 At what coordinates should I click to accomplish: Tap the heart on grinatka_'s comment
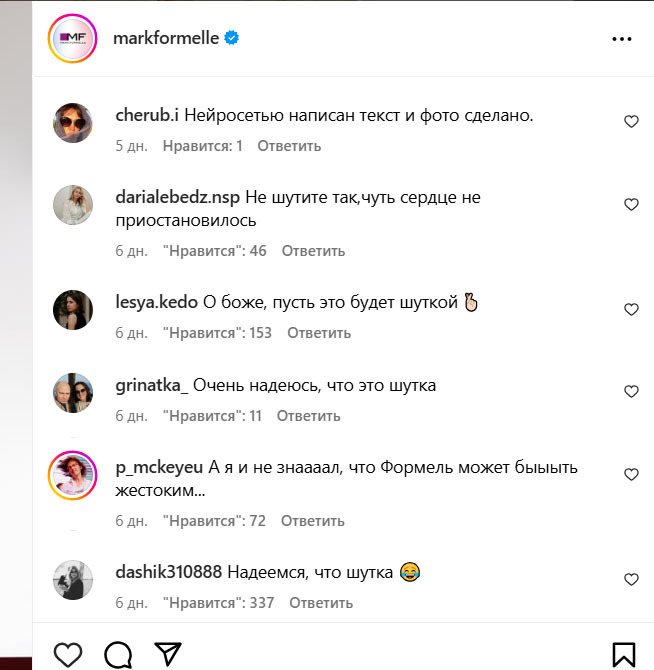coord(631,392)
